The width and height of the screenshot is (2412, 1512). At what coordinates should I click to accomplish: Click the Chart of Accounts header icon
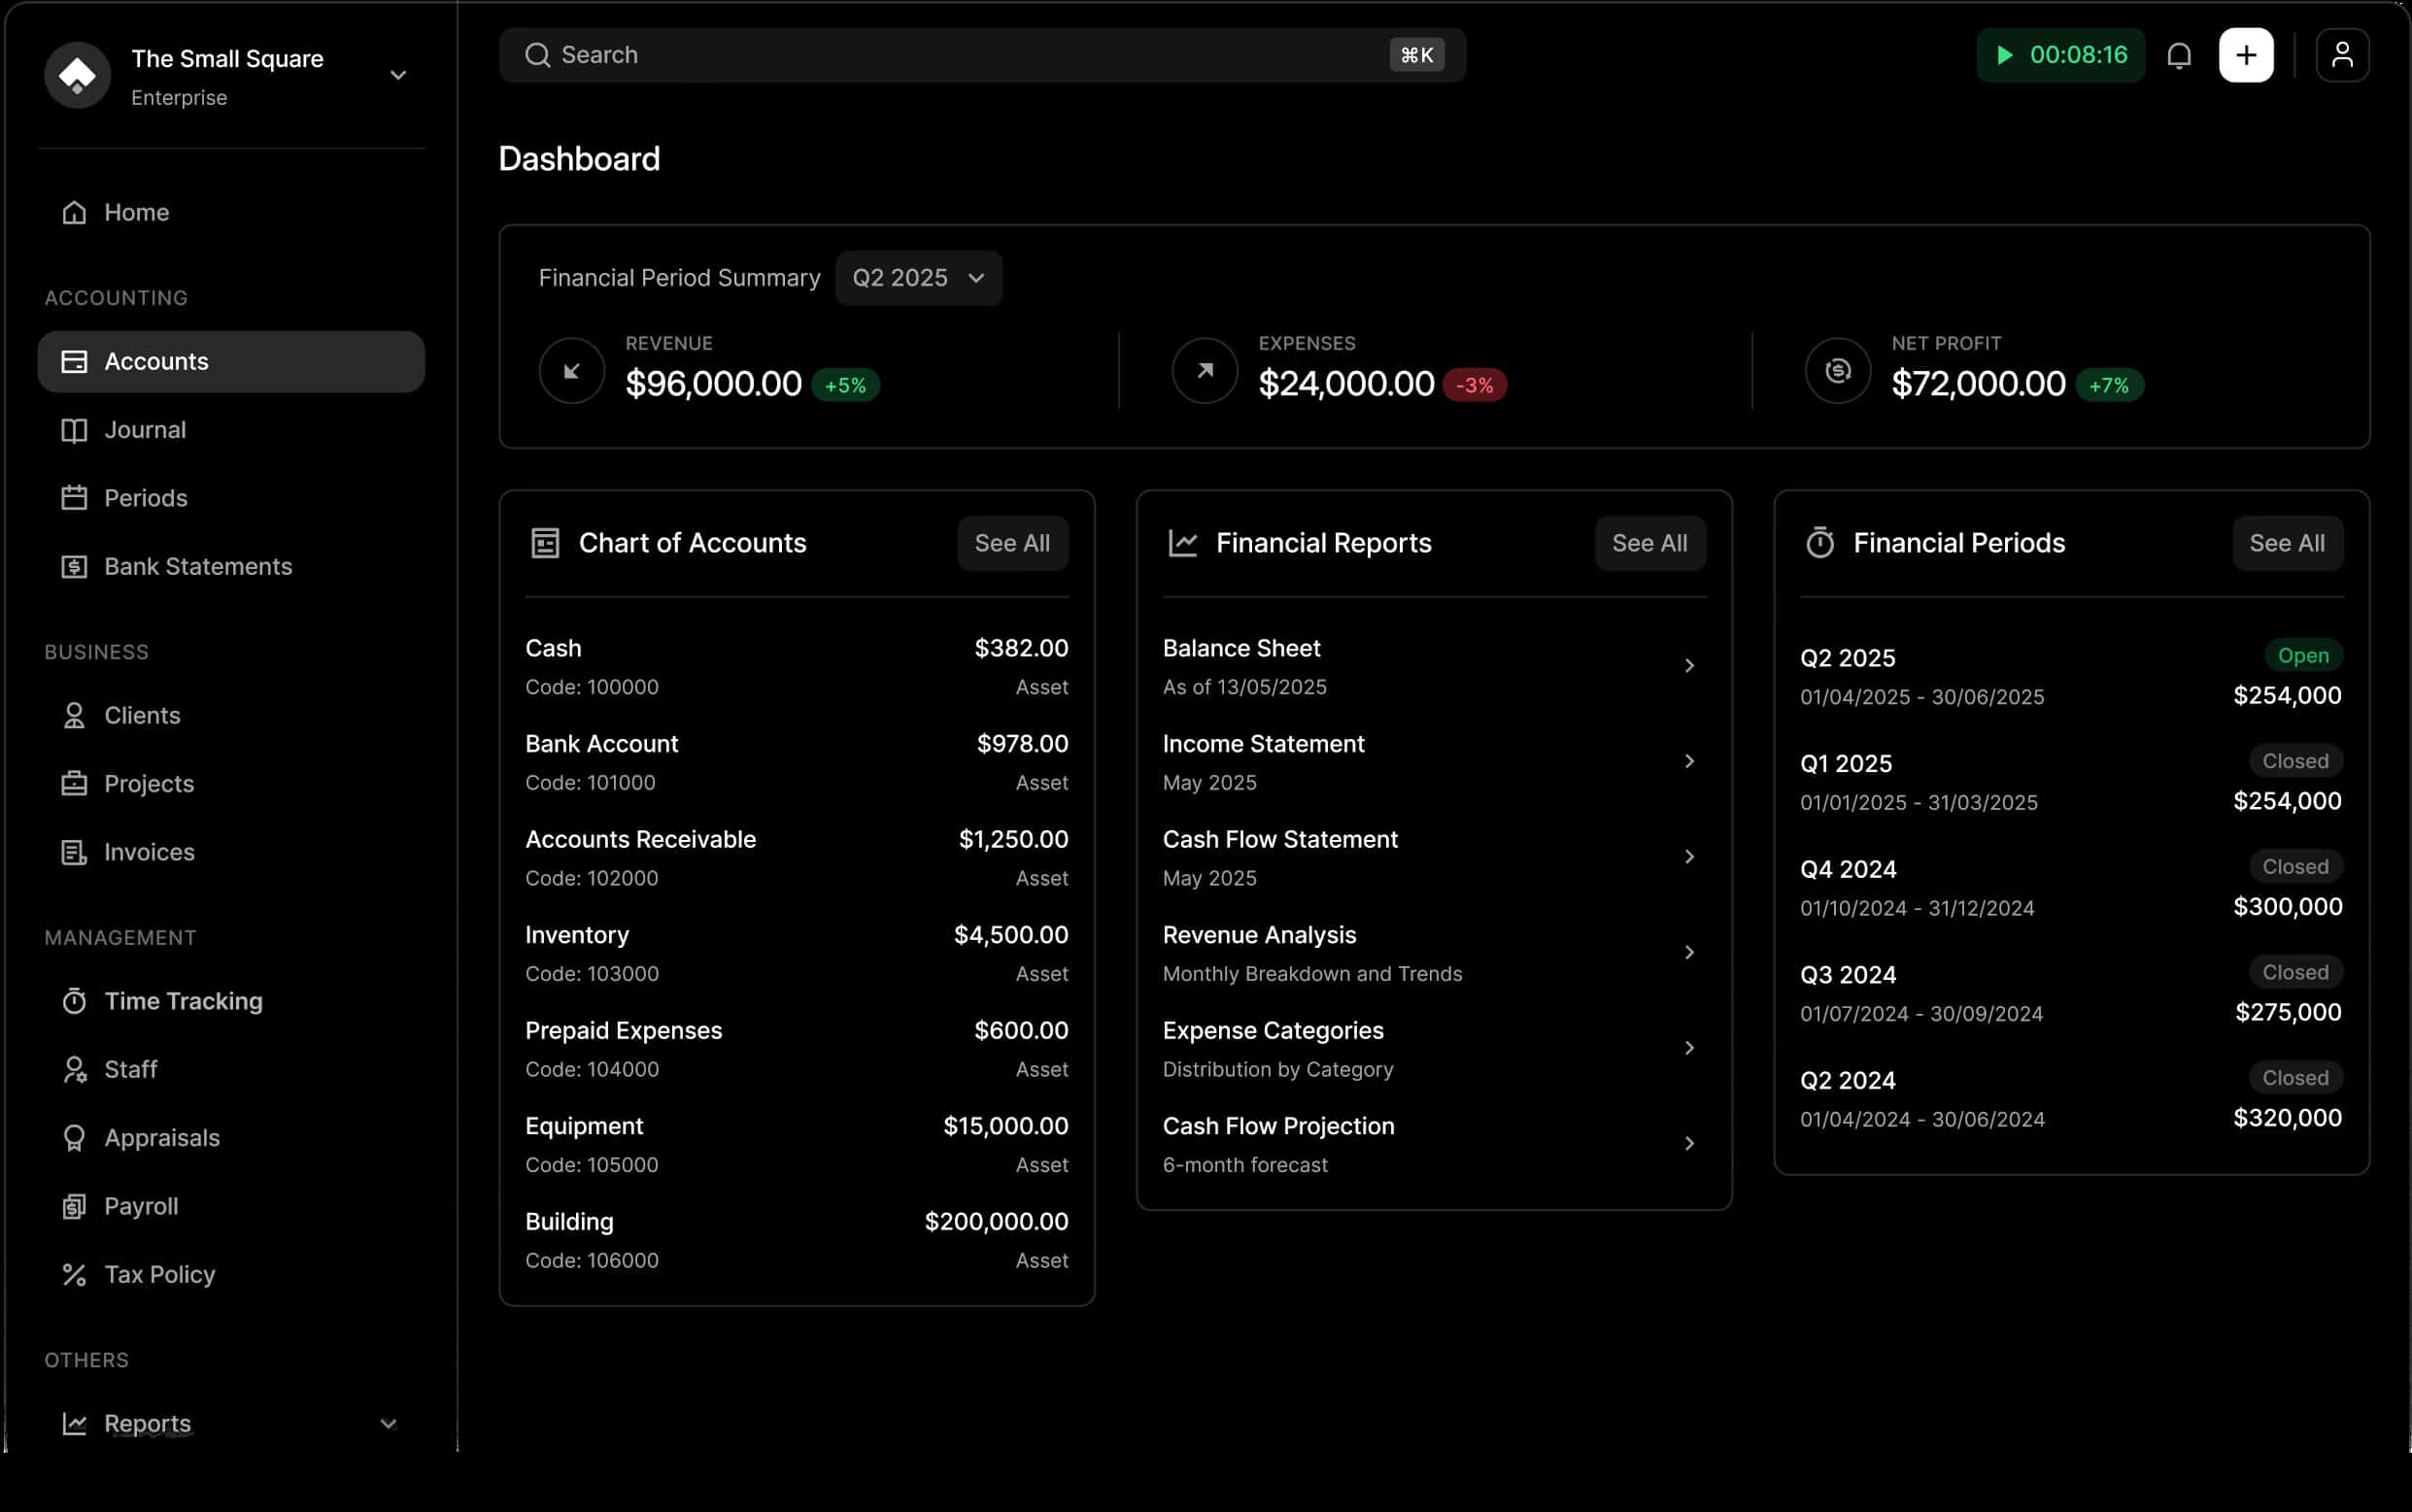pyautogui.click(x=545, y=543)
